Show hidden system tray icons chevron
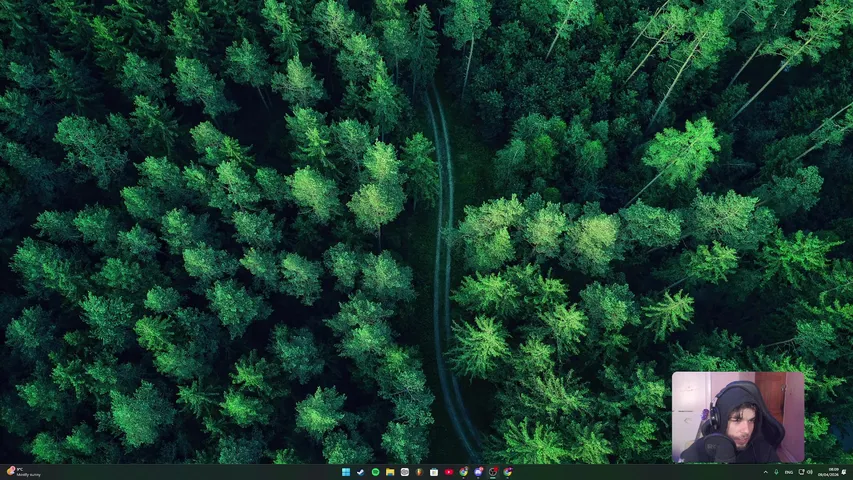This screenshot has height=480, width=853. 766,472
